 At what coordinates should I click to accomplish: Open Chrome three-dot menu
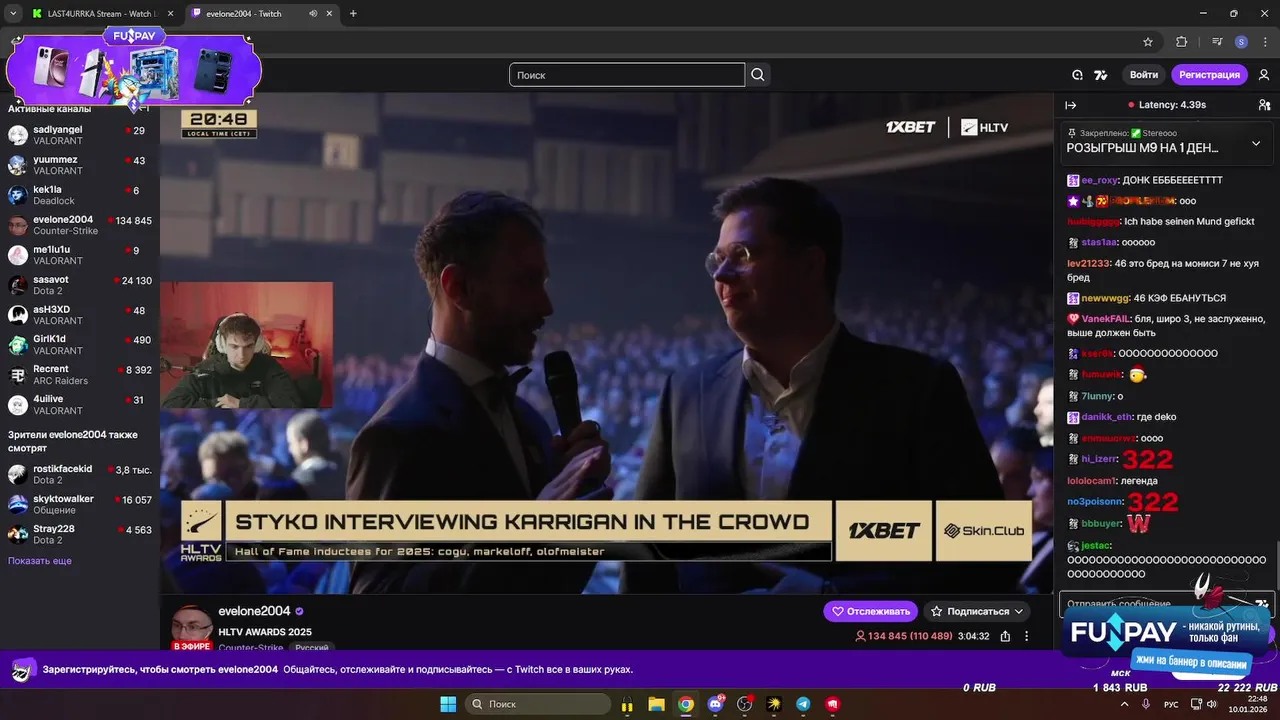coord(1264,42)
